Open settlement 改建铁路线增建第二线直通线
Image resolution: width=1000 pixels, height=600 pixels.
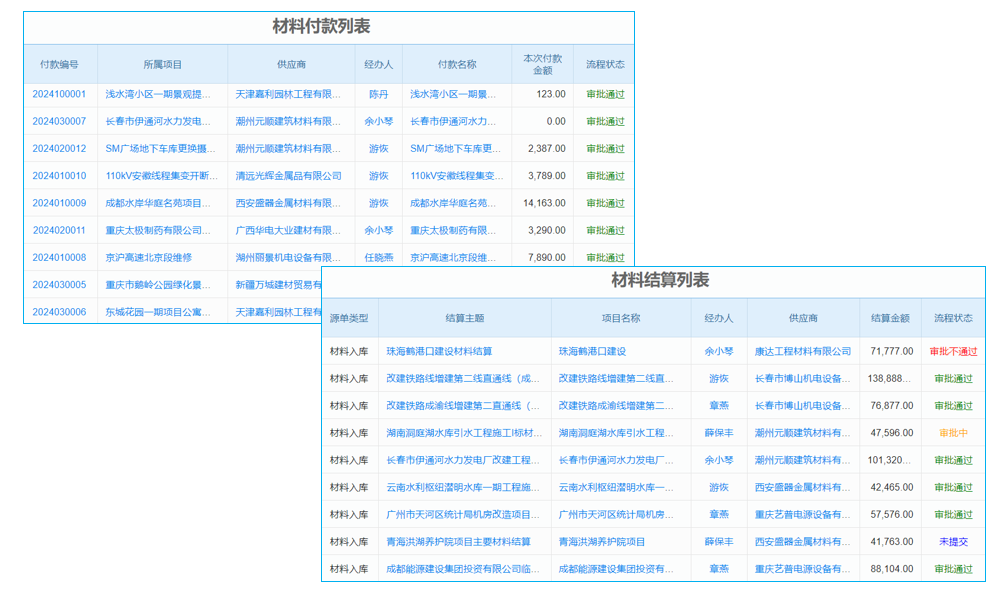coord(461,378)
